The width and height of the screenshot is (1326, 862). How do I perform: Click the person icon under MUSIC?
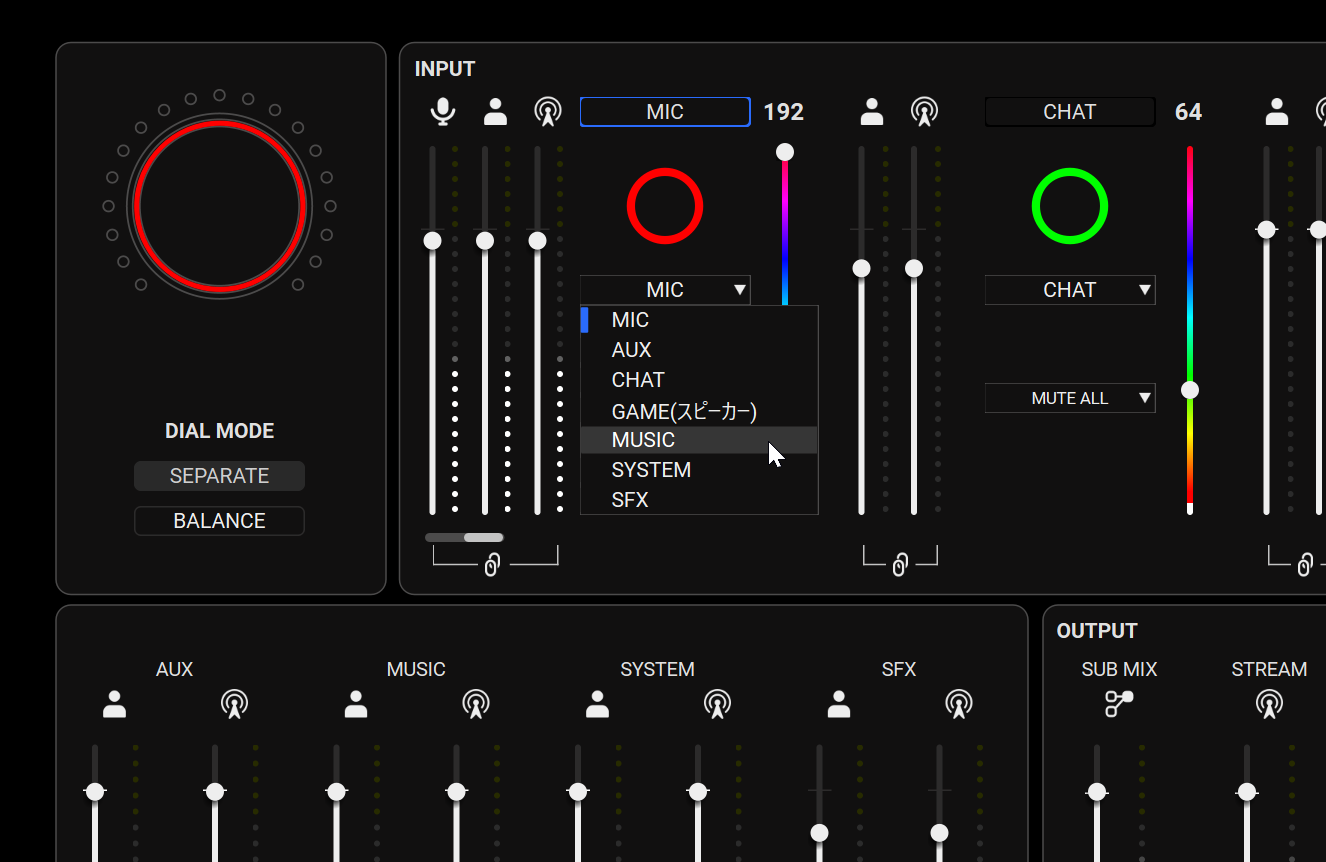[x=356, y=704]
